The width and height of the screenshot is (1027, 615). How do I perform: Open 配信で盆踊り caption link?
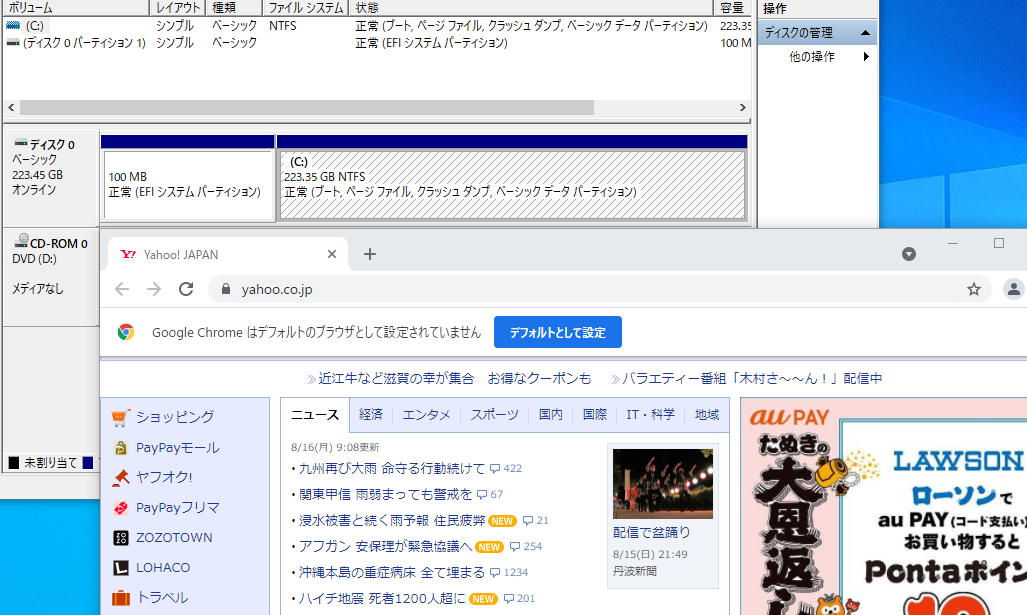point(652,532)
